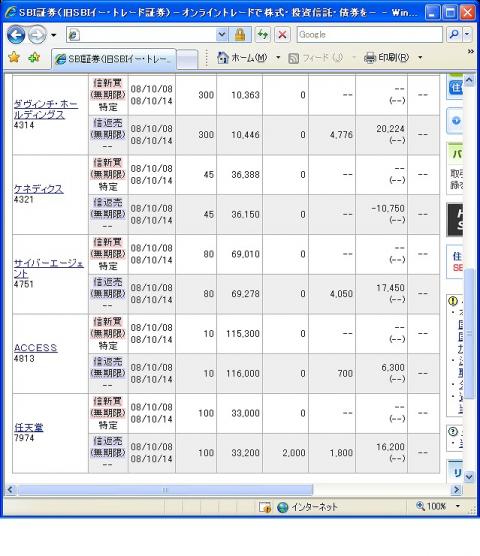
Task: Click the インターネット zone globe icon
Action: tap(283, 507)
